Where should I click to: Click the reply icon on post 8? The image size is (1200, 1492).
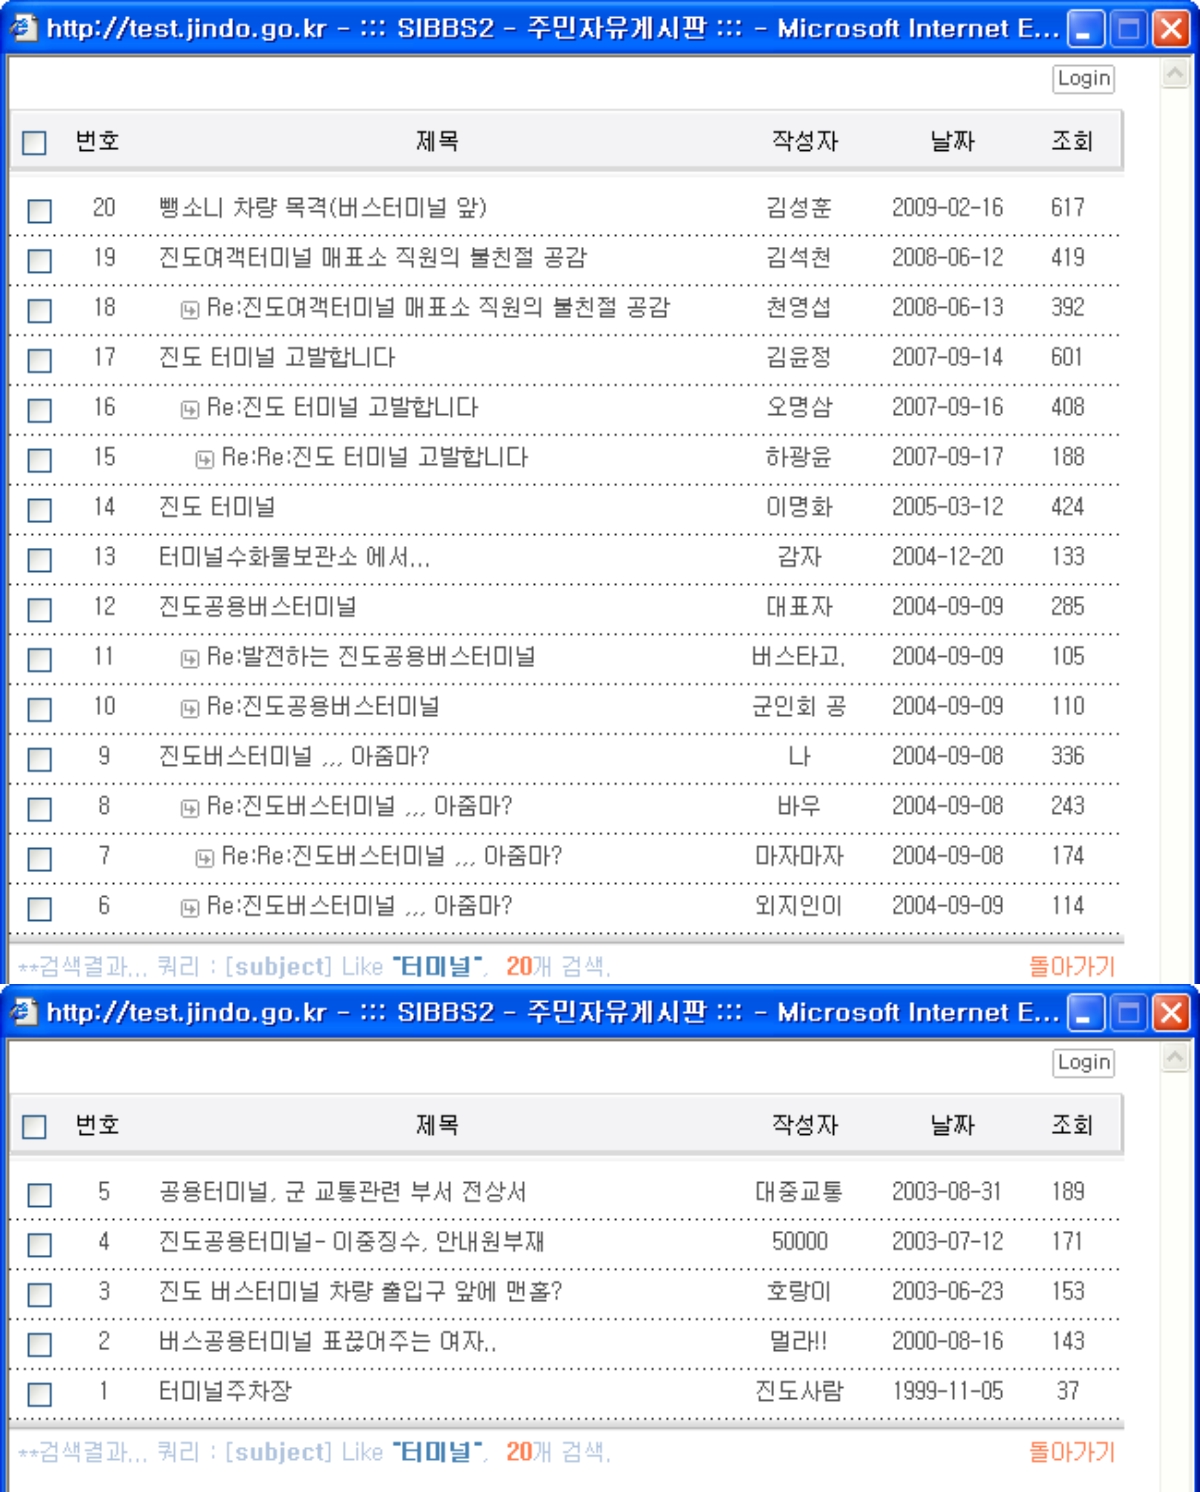tap(189, 809)
